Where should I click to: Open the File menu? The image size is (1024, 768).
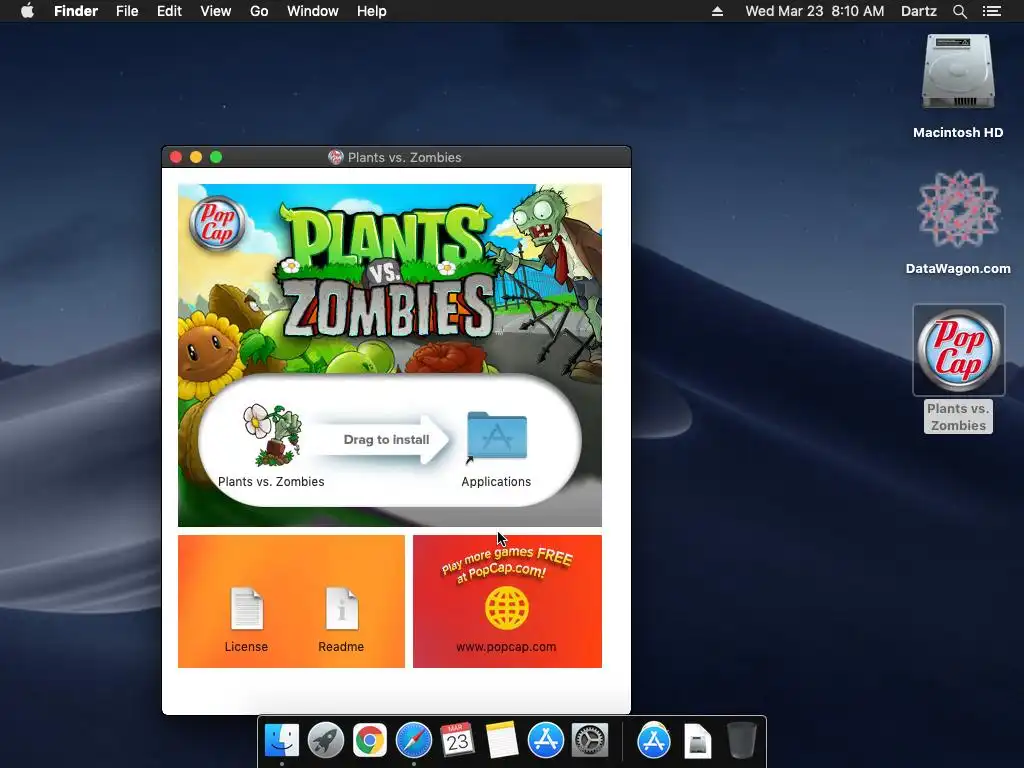pyautogui.click(x=127, y=11)
